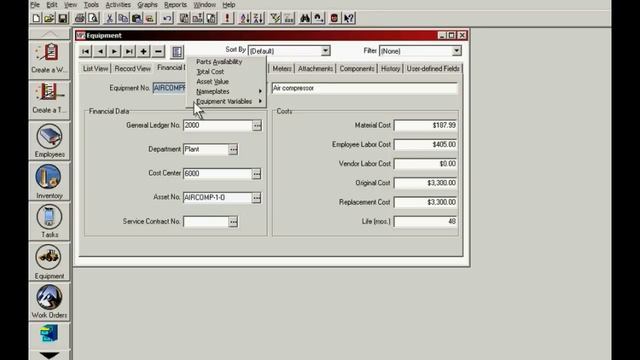Click the Paste toolbar icon
This screenshot has height=360, width=640.
pos(136,18)
